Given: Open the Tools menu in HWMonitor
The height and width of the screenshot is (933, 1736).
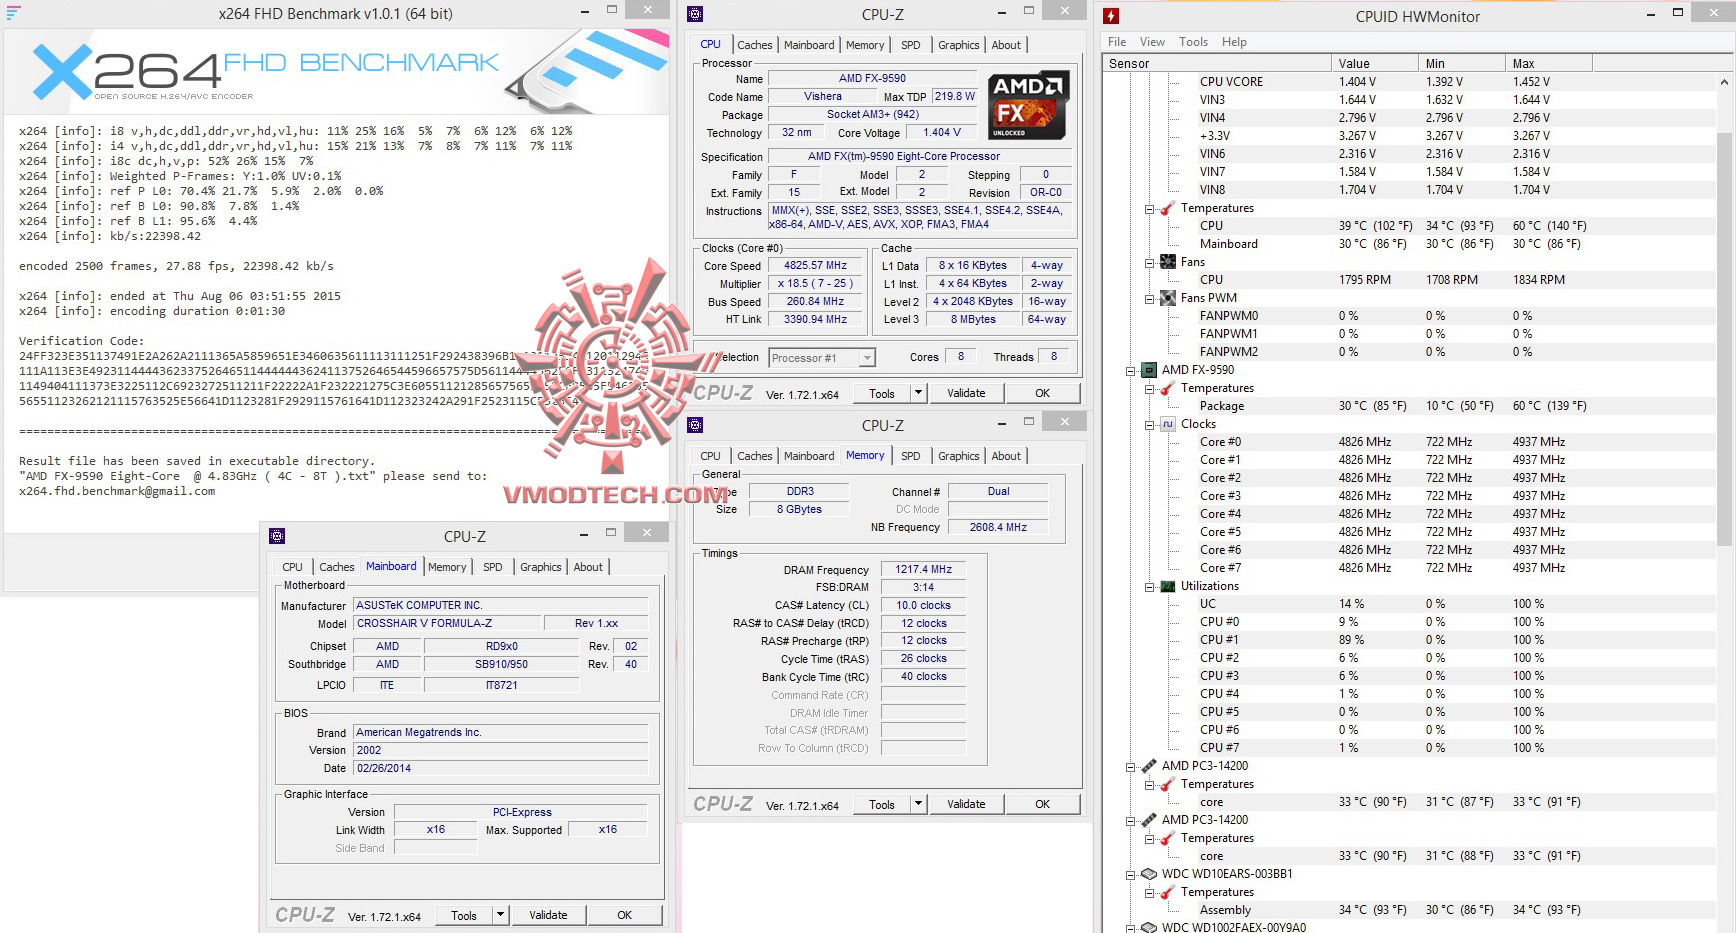Looking at the screenshot, I should pyautogui.click(x=1193, y=42).
